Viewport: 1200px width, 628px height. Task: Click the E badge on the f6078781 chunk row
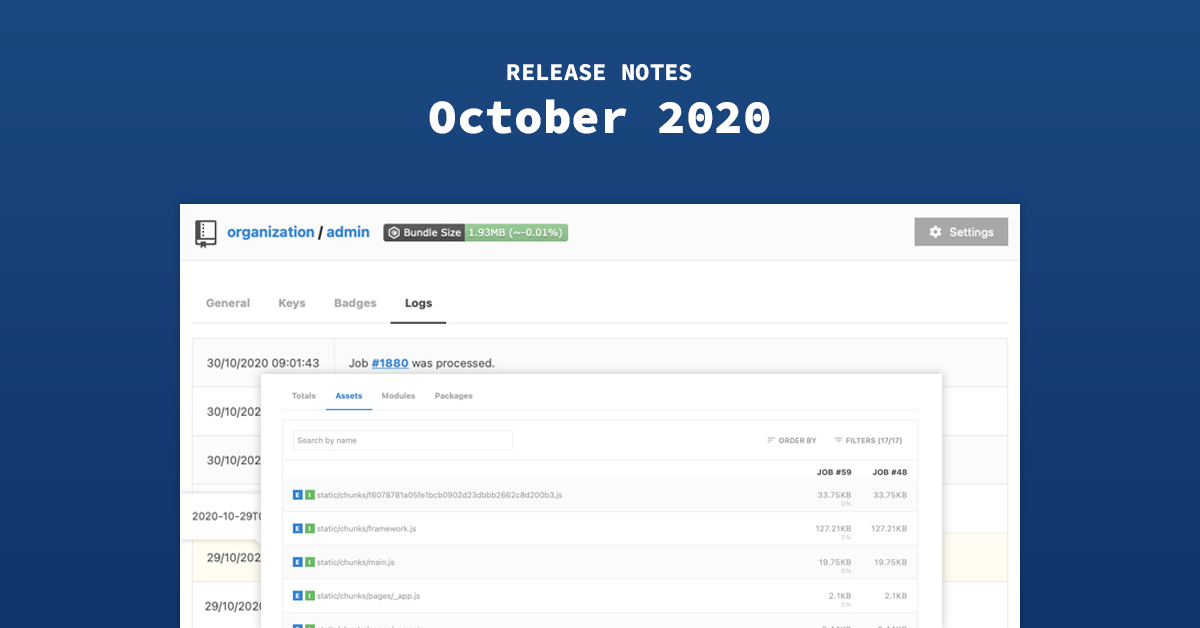click(x=297, y=493)
